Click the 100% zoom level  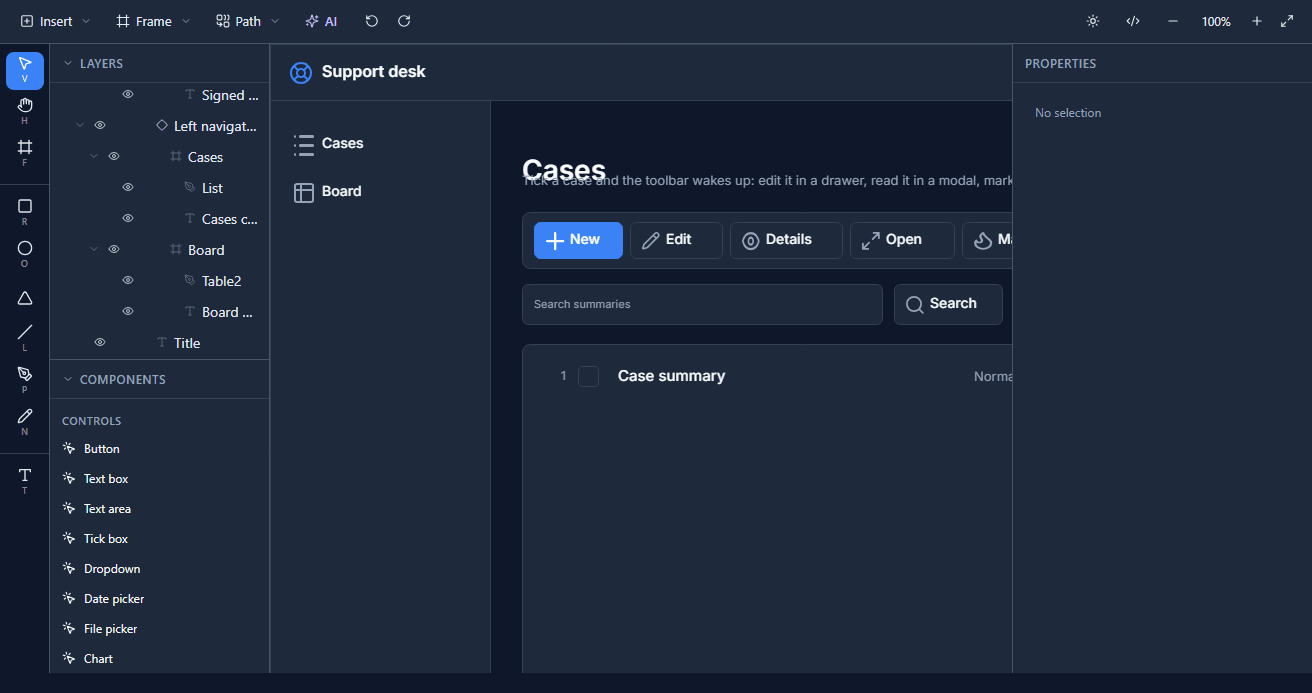(1216, 21)
